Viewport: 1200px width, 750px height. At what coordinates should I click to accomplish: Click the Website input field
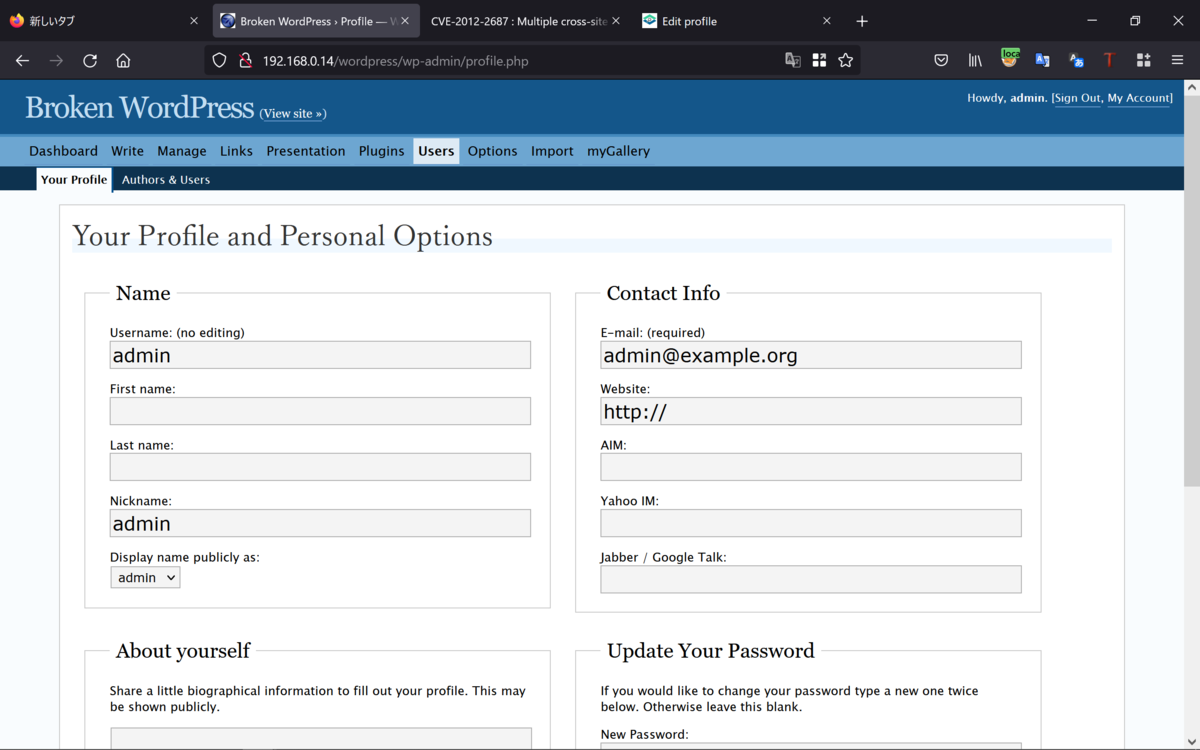pyautogui.click(x=811, y=411)
